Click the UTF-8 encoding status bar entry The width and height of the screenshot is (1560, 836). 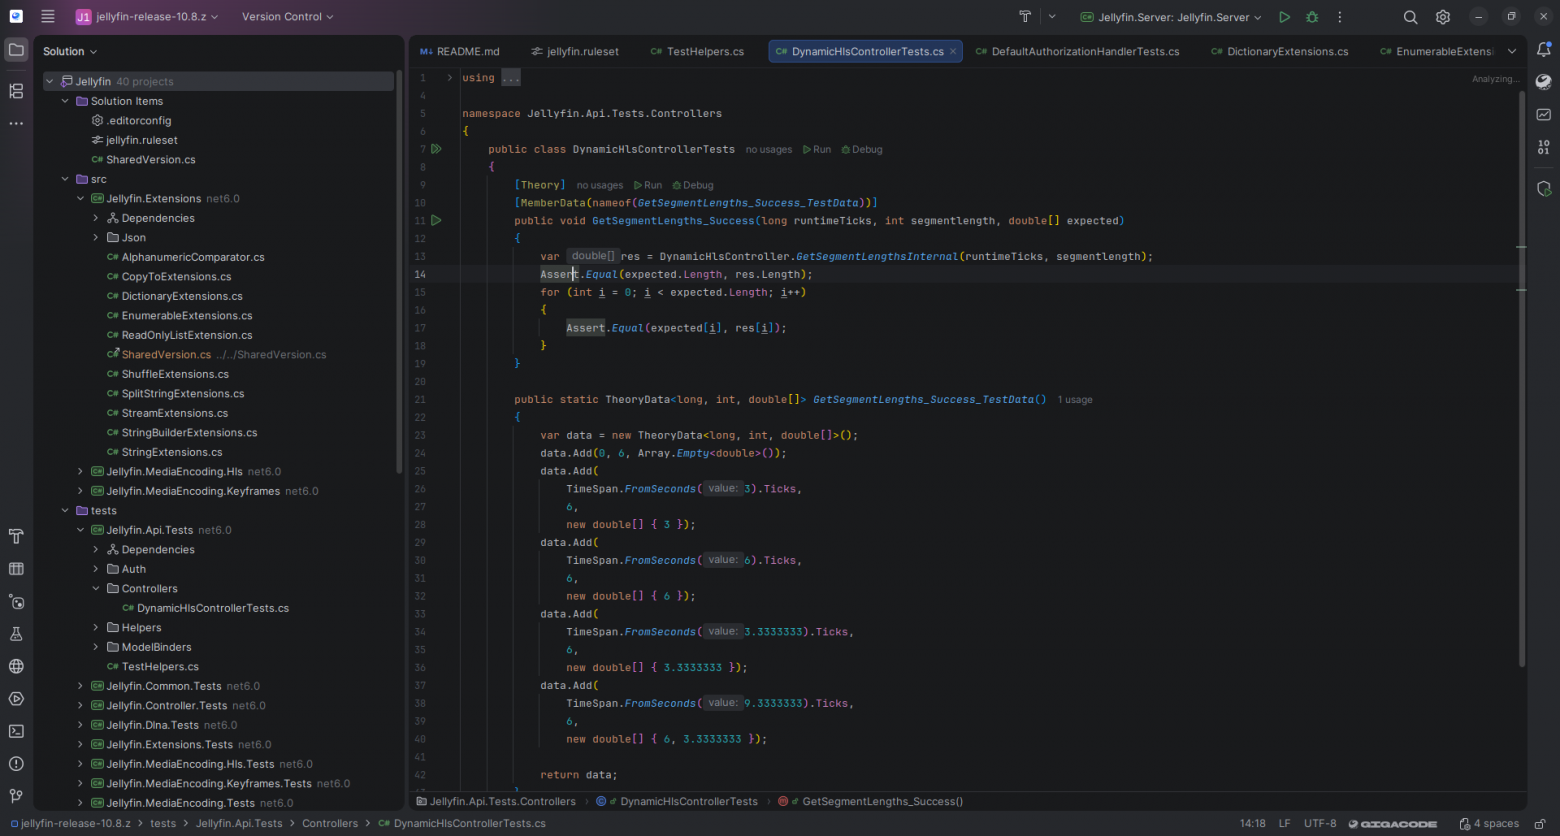tap(1320, 823)
